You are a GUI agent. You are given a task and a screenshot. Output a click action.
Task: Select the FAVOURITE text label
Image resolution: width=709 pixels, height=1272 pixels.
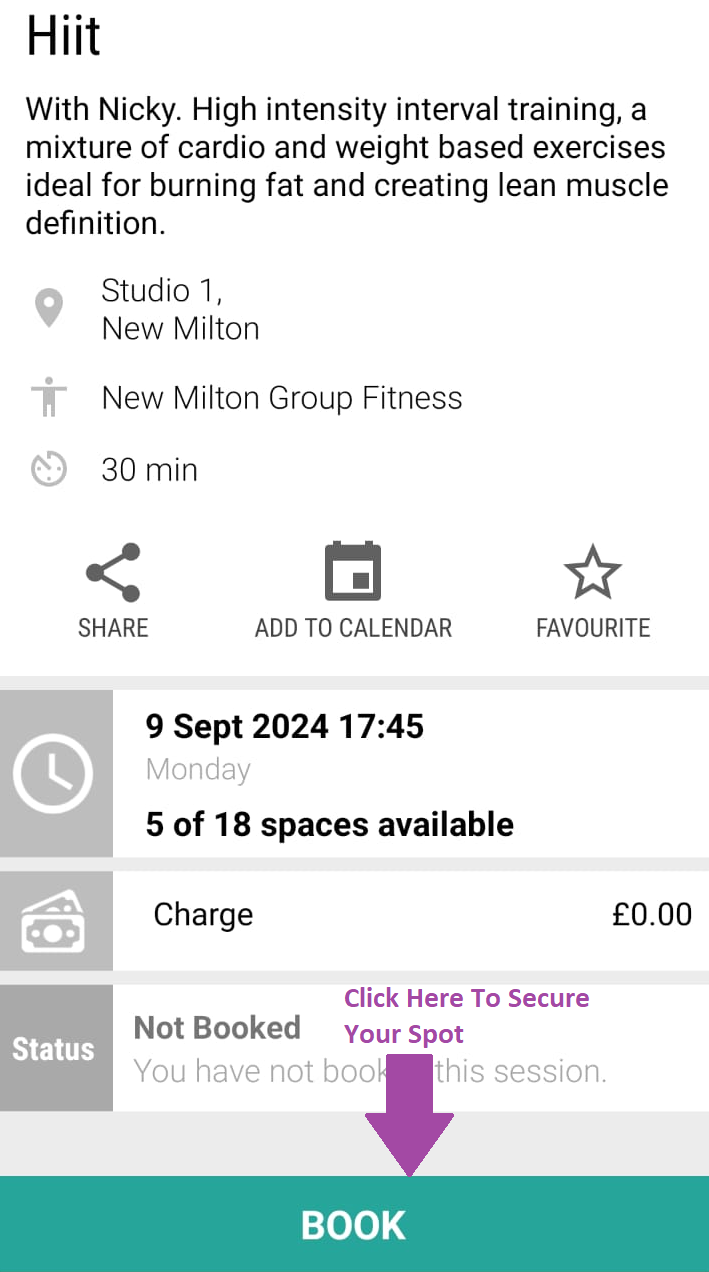(593, 628)
